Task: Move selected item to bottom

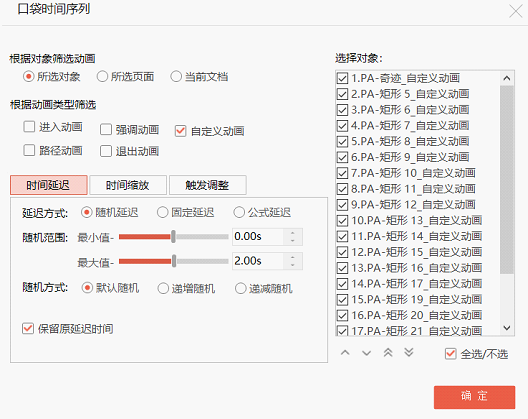Action: [x=409, y=353]
